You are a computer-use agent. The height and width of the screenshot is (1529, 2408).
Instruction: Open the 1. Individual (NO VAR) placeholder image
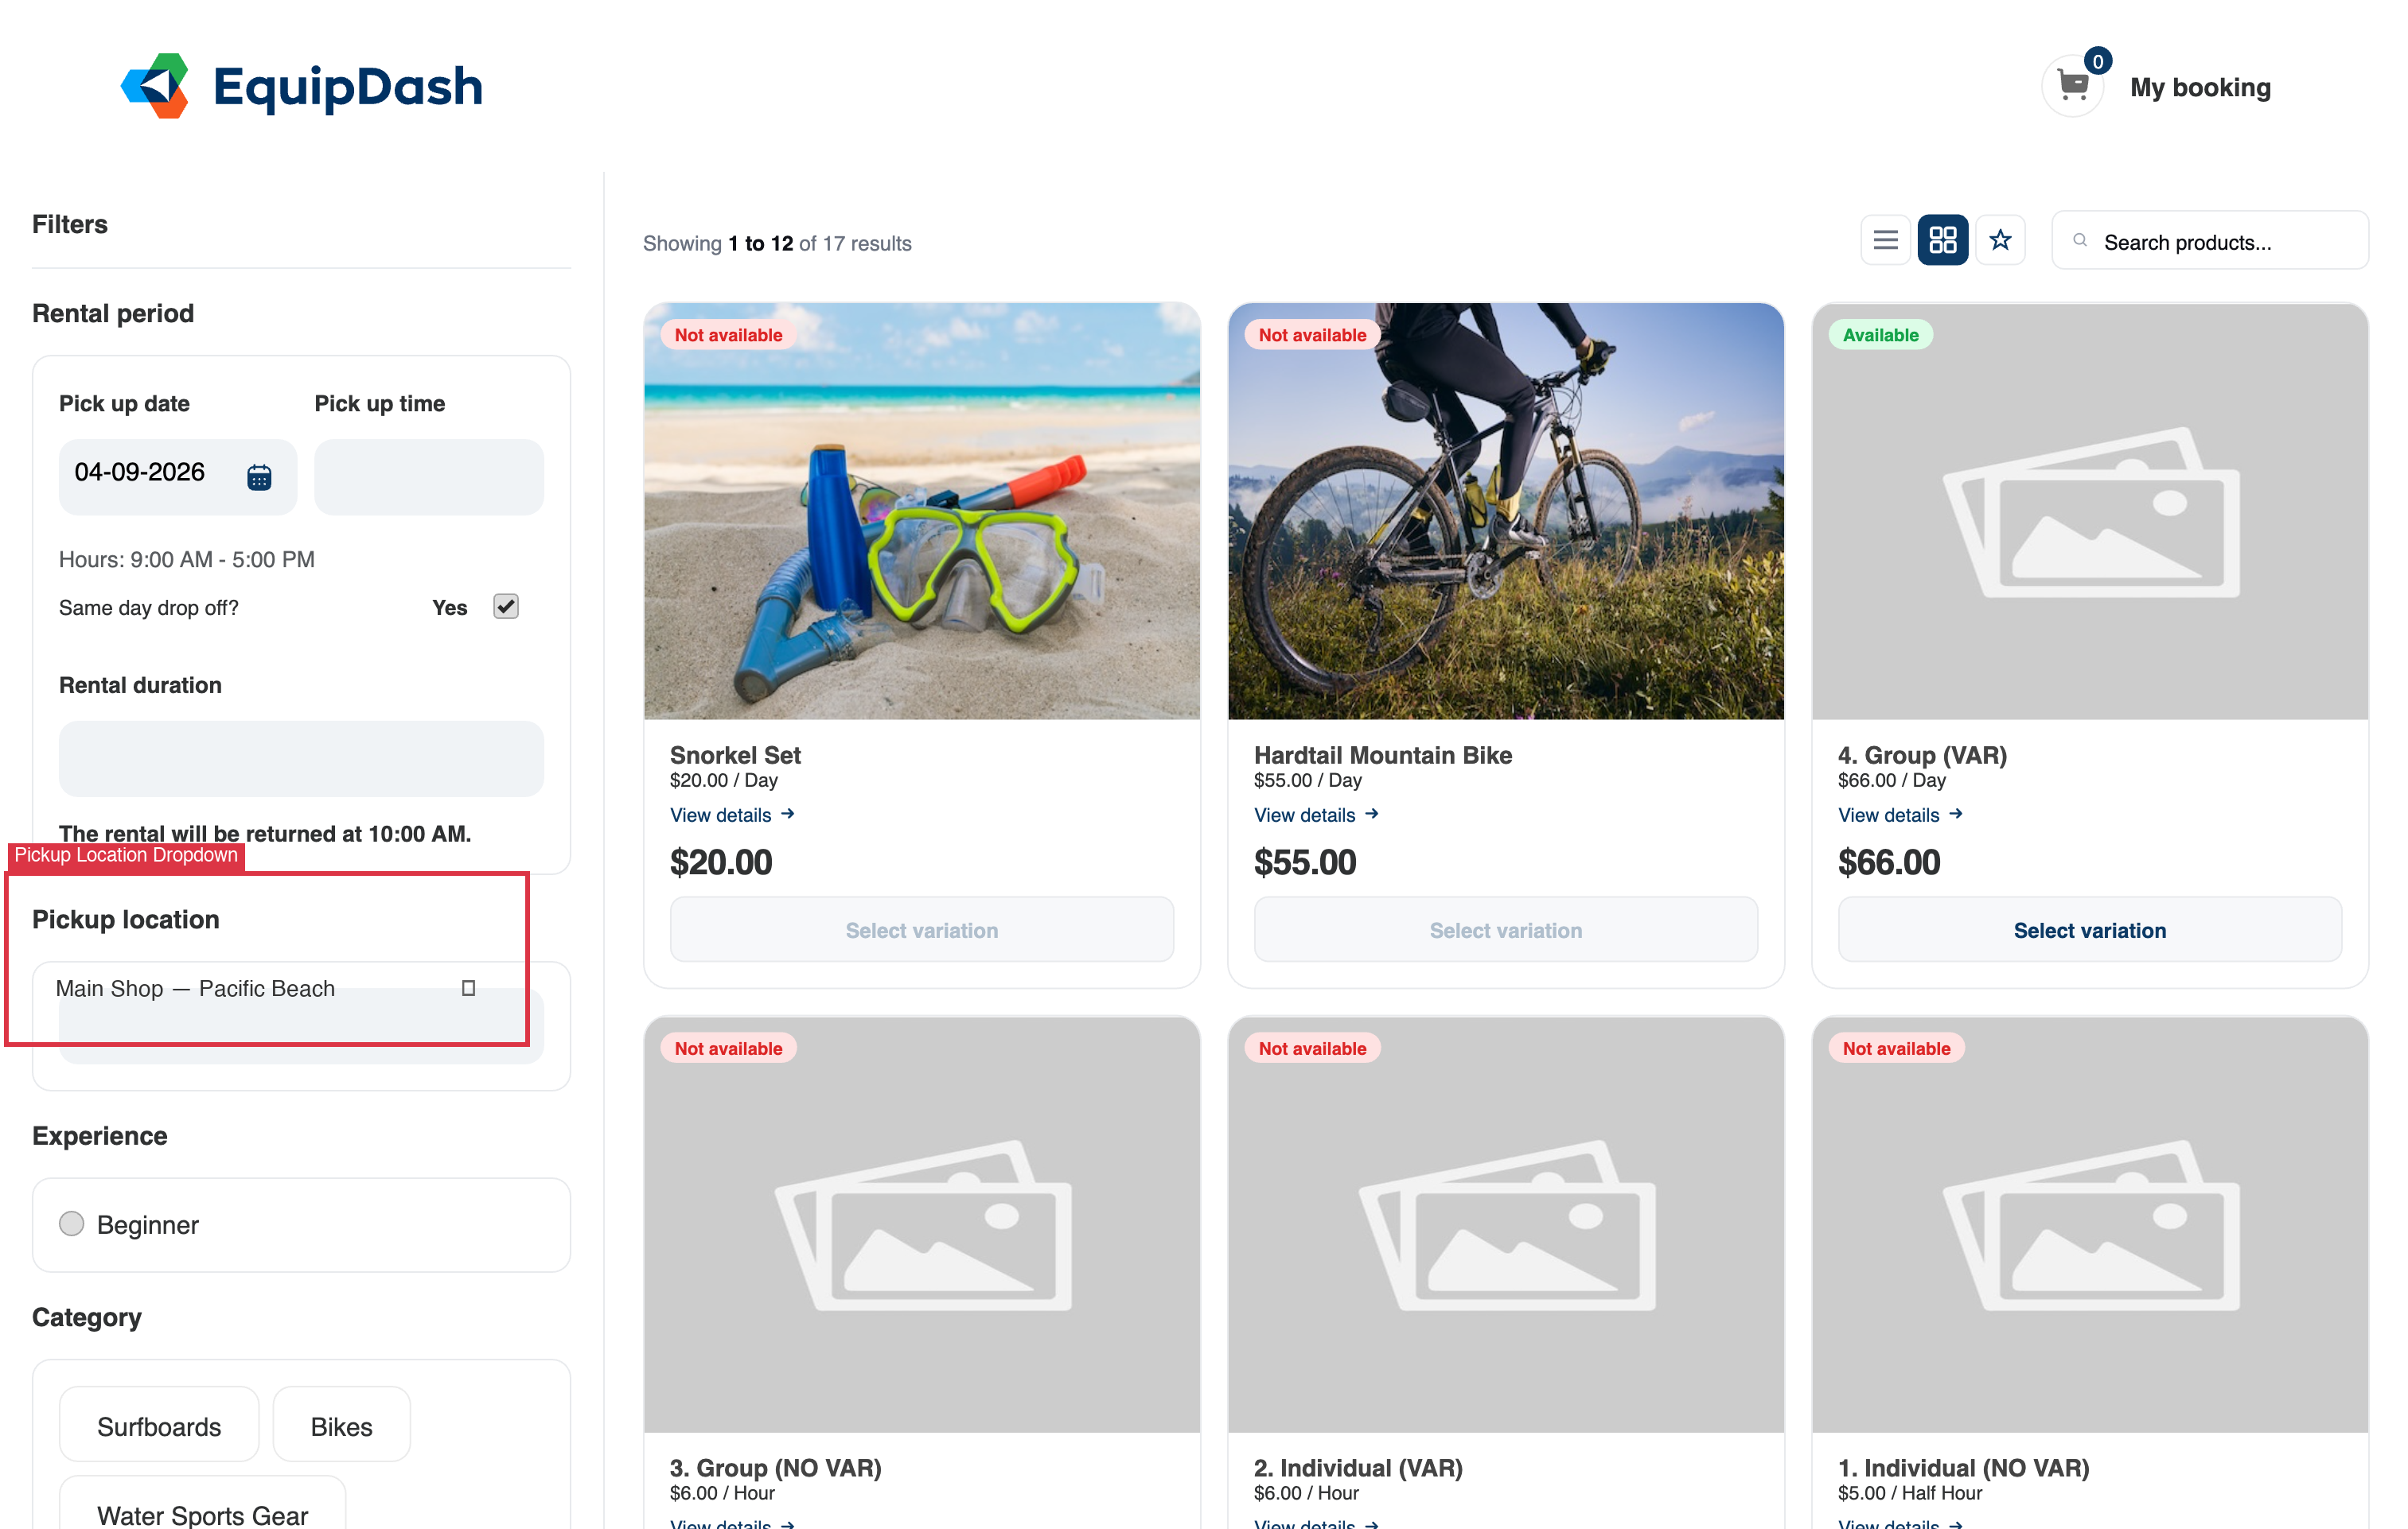[x=2089, y=1224]
